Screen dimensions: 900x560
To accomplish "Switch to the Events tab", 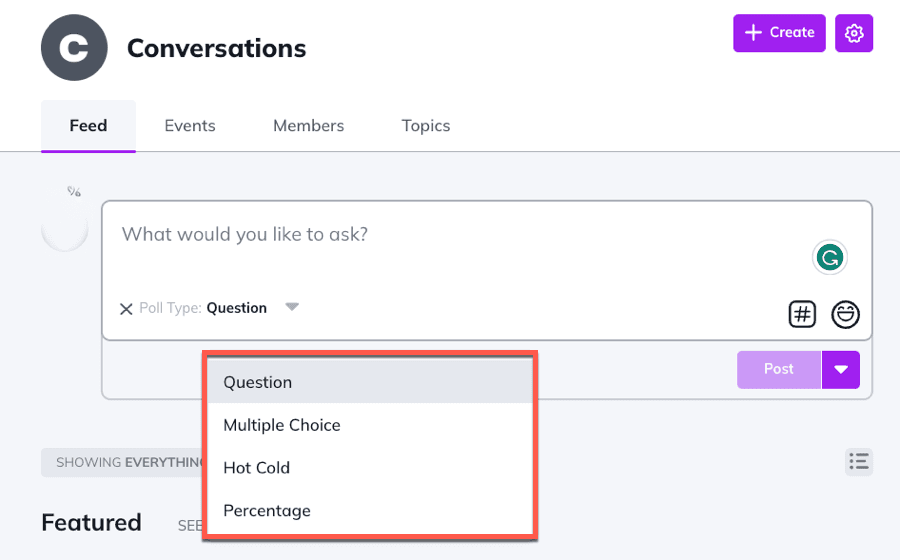I will pos(190,126).
